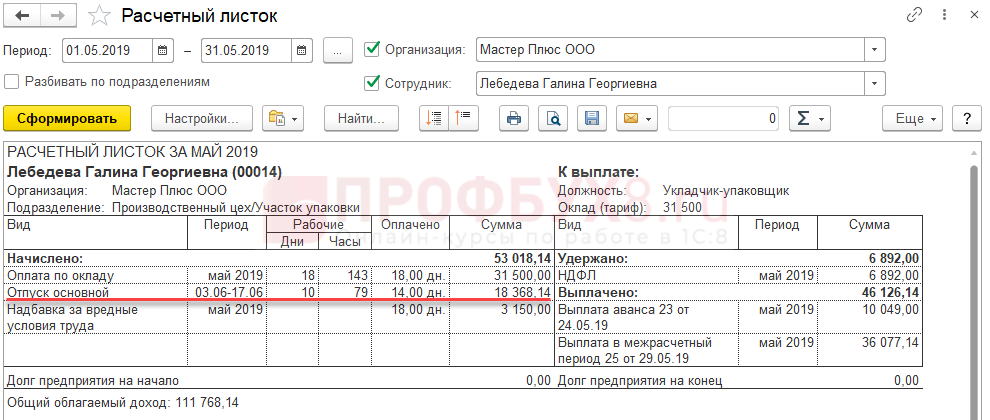Viewport: 990px width, 420px height.
Task: Click employee name Лебедева Галина Георгиевна (00014)
Action: coord(144,172)
